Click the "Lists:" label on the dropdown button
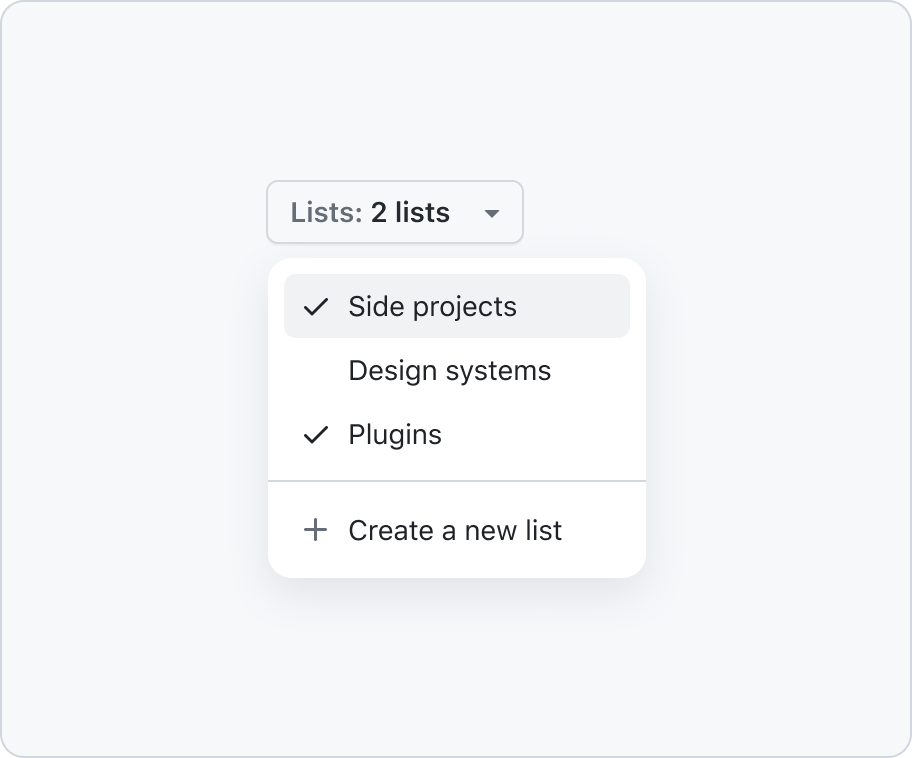 [327, 212]
